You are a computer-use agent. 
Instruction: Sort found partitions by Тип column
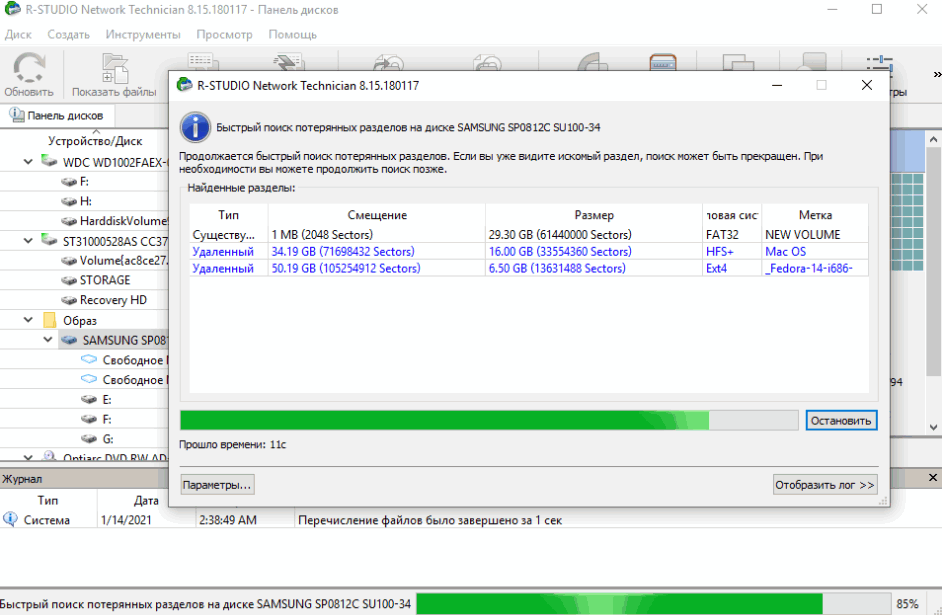228,215
